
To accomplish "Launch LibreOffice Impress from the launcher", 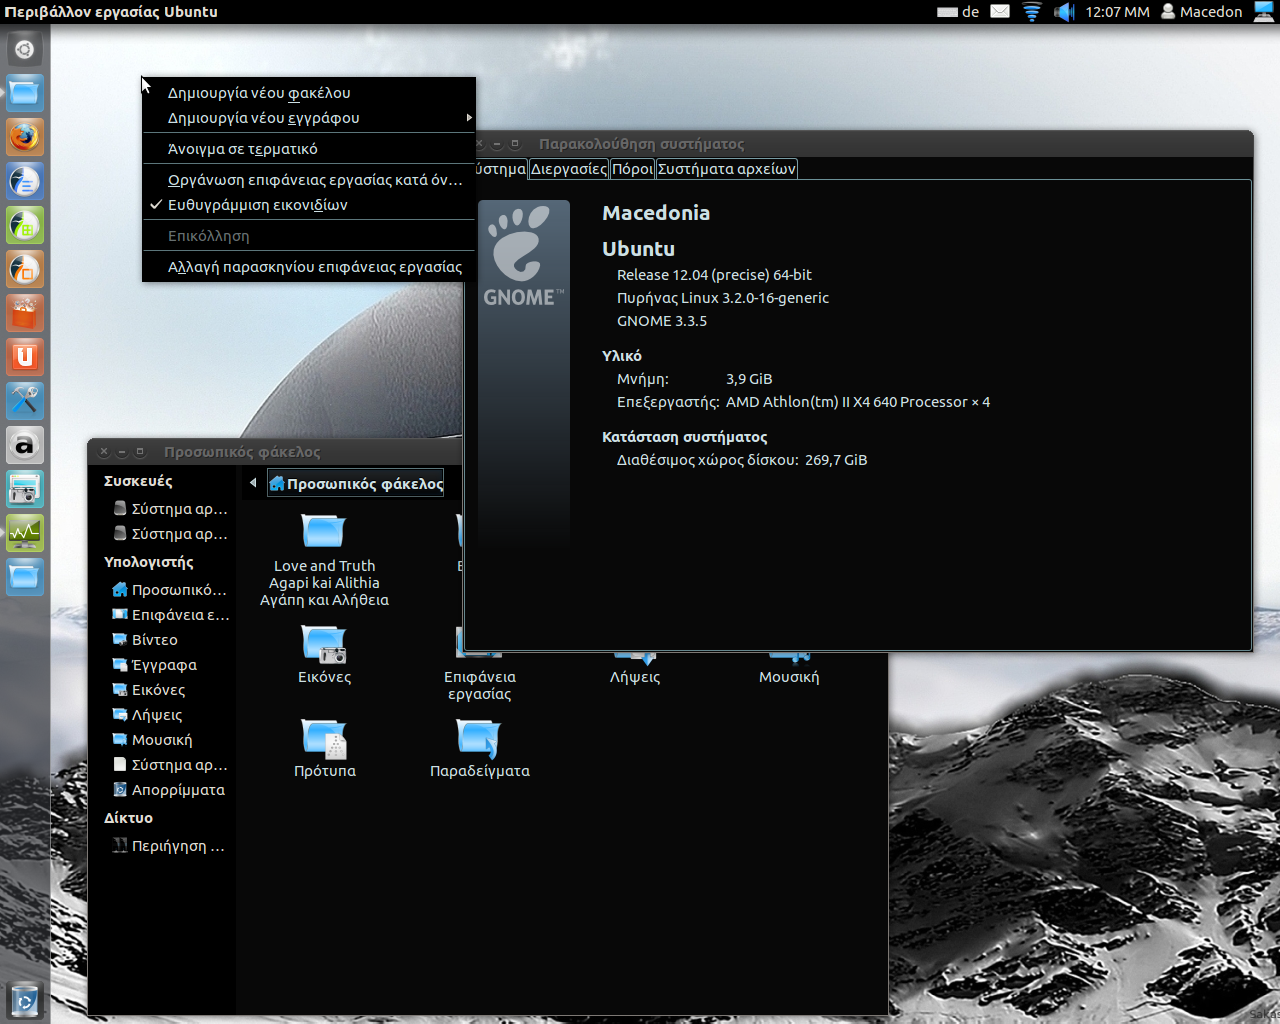I will tap(25, 270).
